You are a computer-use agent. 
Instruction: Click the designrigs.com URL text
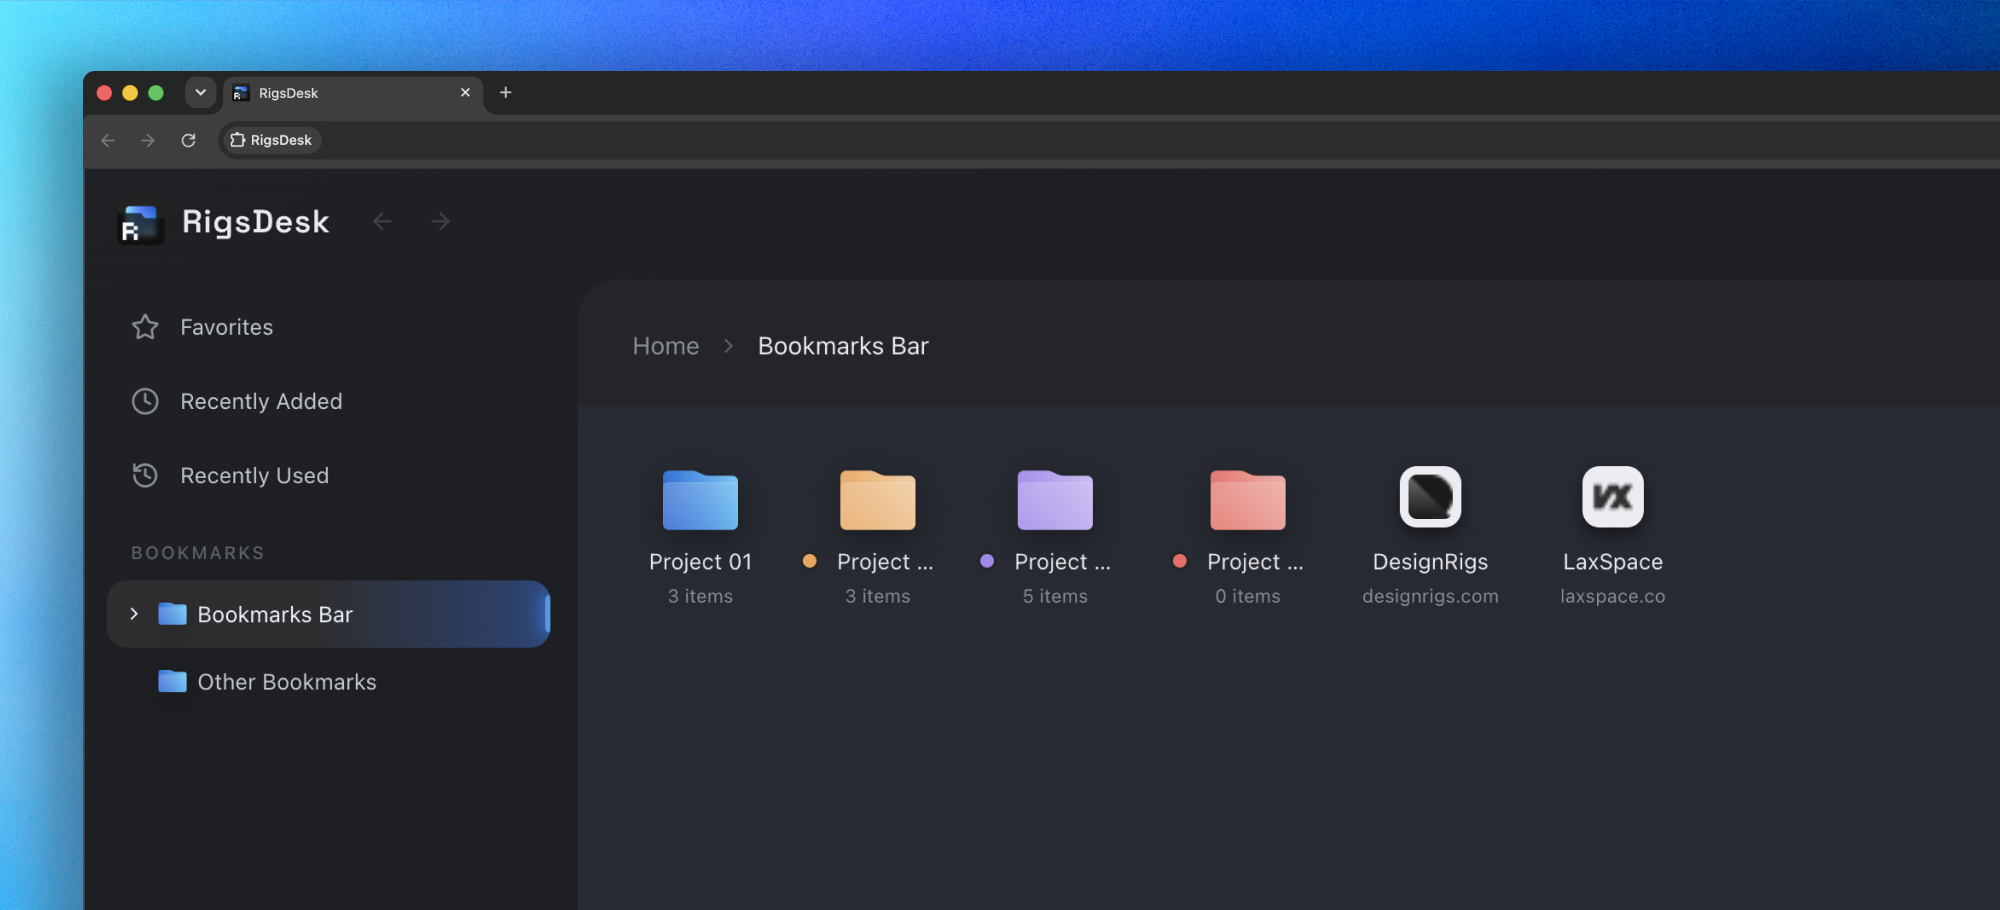coord(1430,596)
